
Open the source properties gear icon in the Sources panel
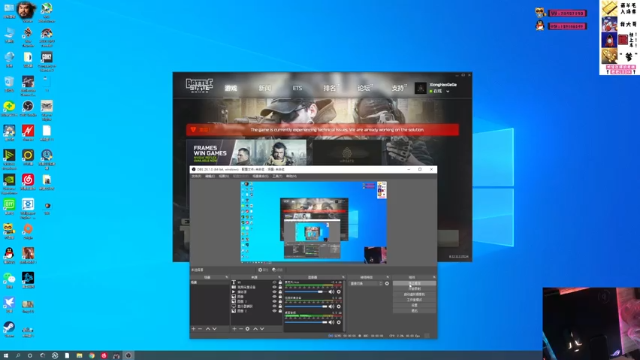click(x=247, y=329)
